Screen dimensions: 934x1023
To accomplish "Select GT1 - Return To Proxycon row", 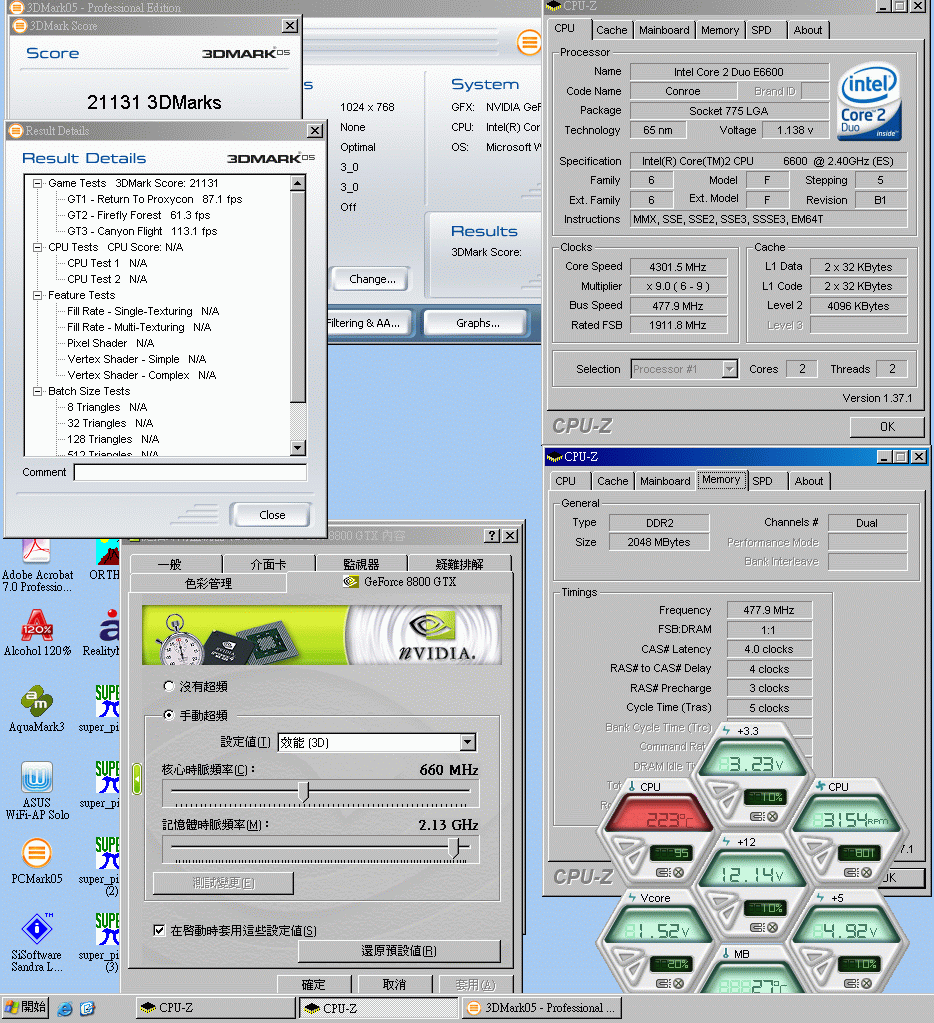I will [155, 200].
